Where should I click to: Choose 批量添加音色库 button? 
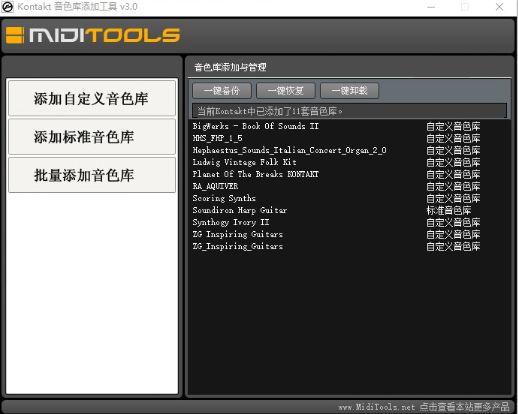click(92, 175)
